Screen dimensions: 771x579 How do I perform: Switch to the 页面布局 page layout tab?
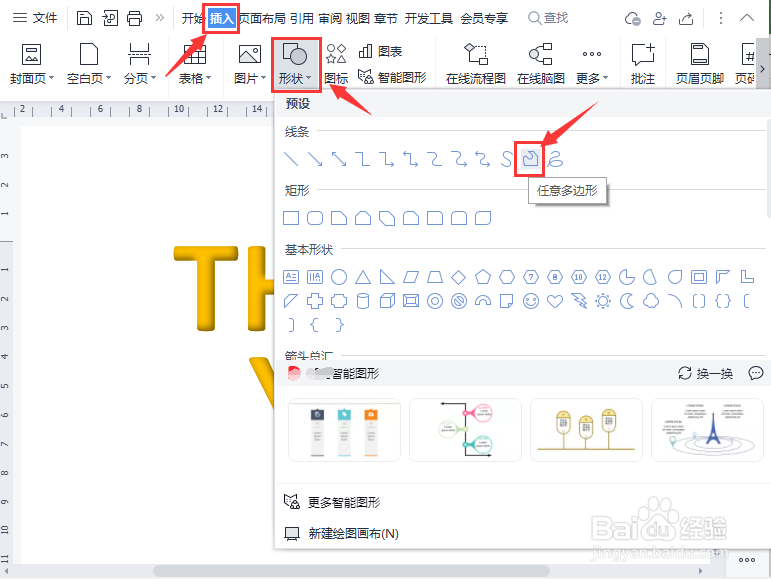262,19
